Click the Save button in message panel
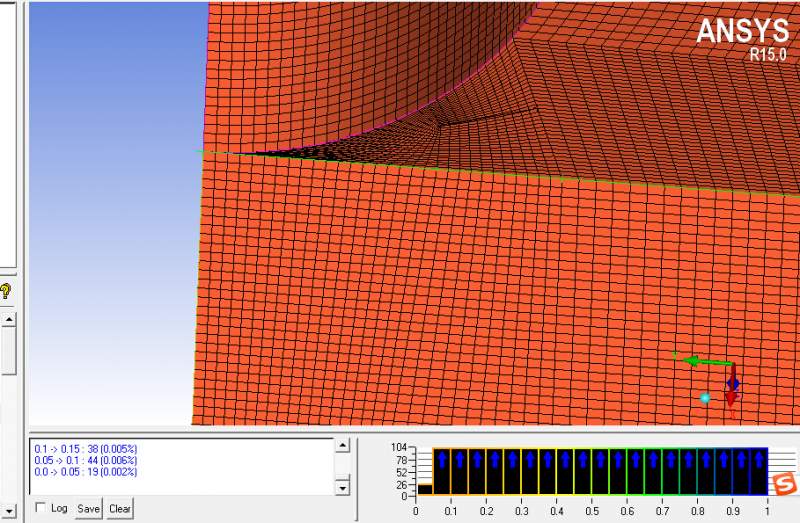The width and height of the screenshot is (800, 523). pos(88,509)
